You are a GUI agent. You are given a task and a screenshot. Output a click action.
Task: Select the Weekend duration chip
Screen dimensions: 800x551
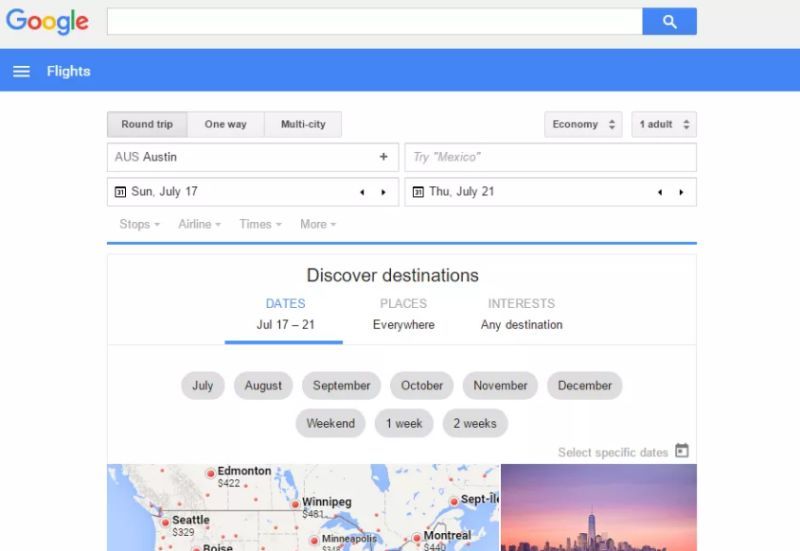[331, 423]
